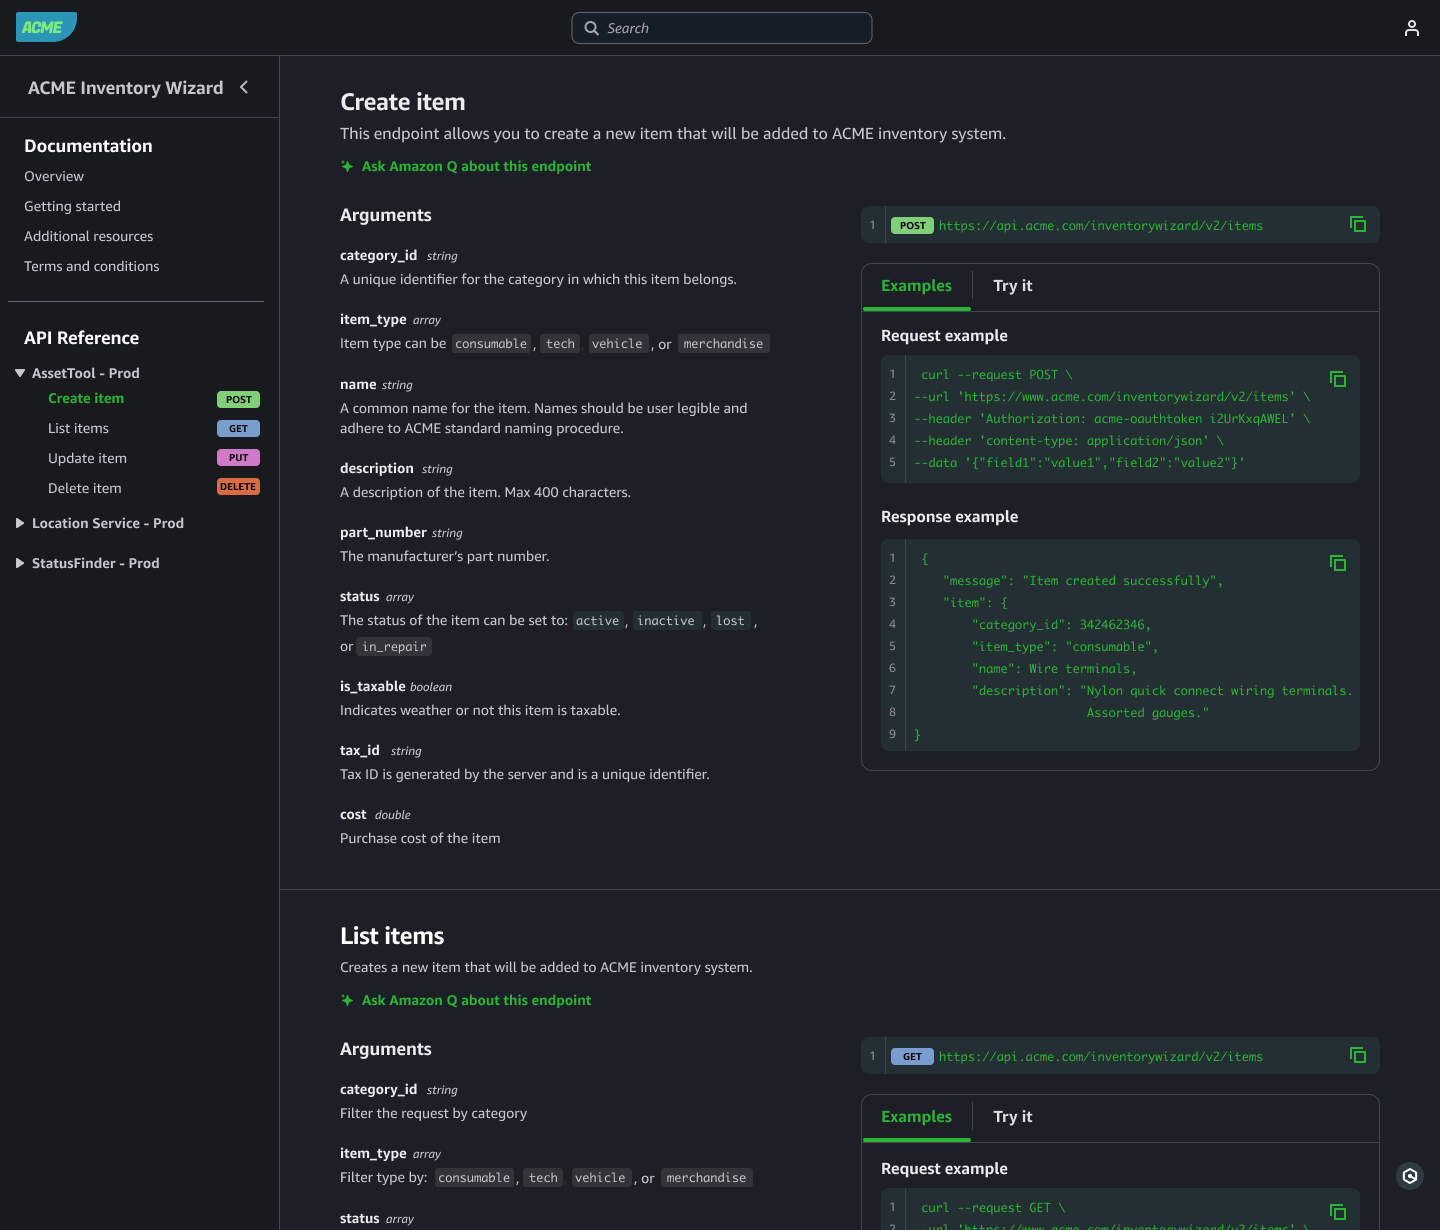Open Terms and conditions page

click(x=92, y=266)
